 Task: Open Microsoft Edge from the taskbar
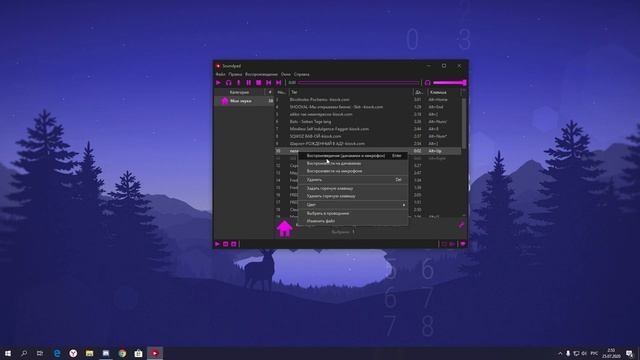57,353
